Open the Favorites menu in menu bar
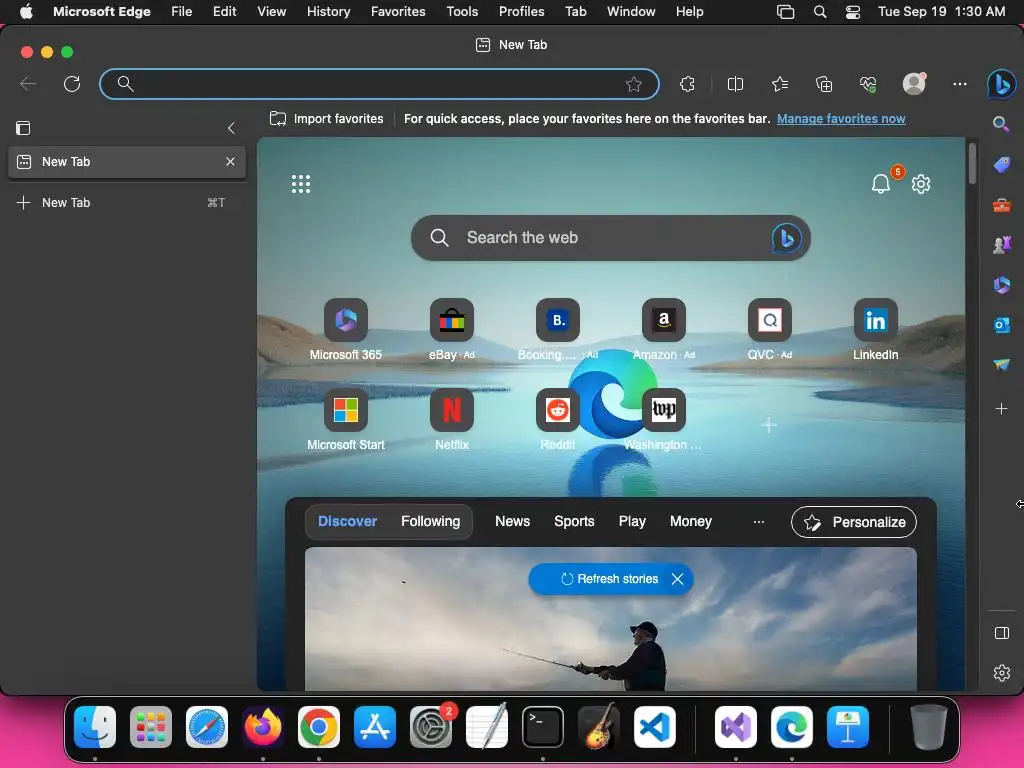The width and height of the screenshot is (1024, 768). pyautogui.click(x=398, y=12)
